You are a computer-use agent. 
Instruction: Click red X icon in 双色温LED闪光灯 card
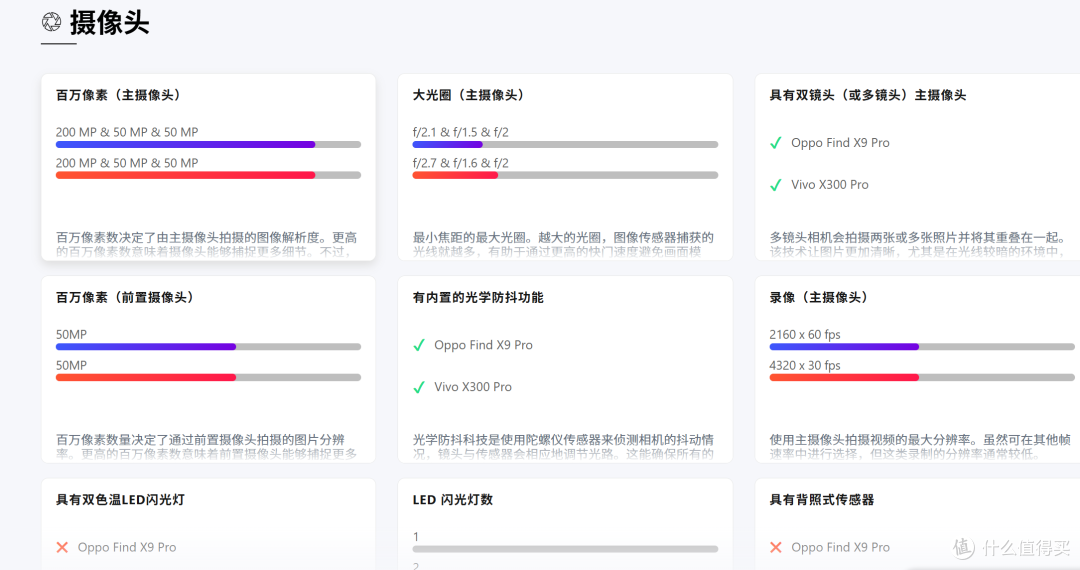tap(62, 547)
